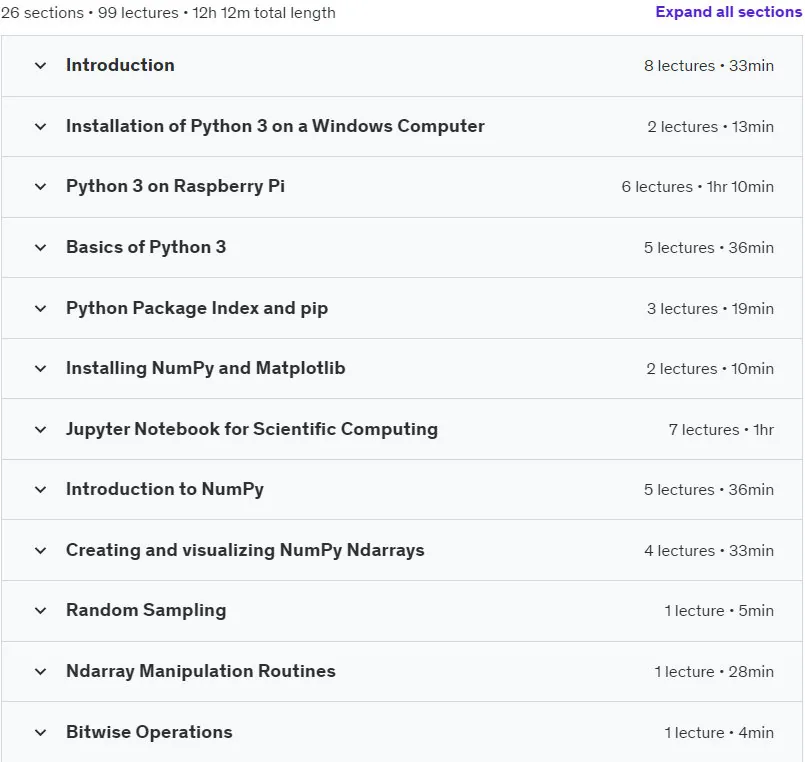This screenshot has height=762, width=805.
Task: Click the '1 lecture • 4min' text
Action: (719, 733)
